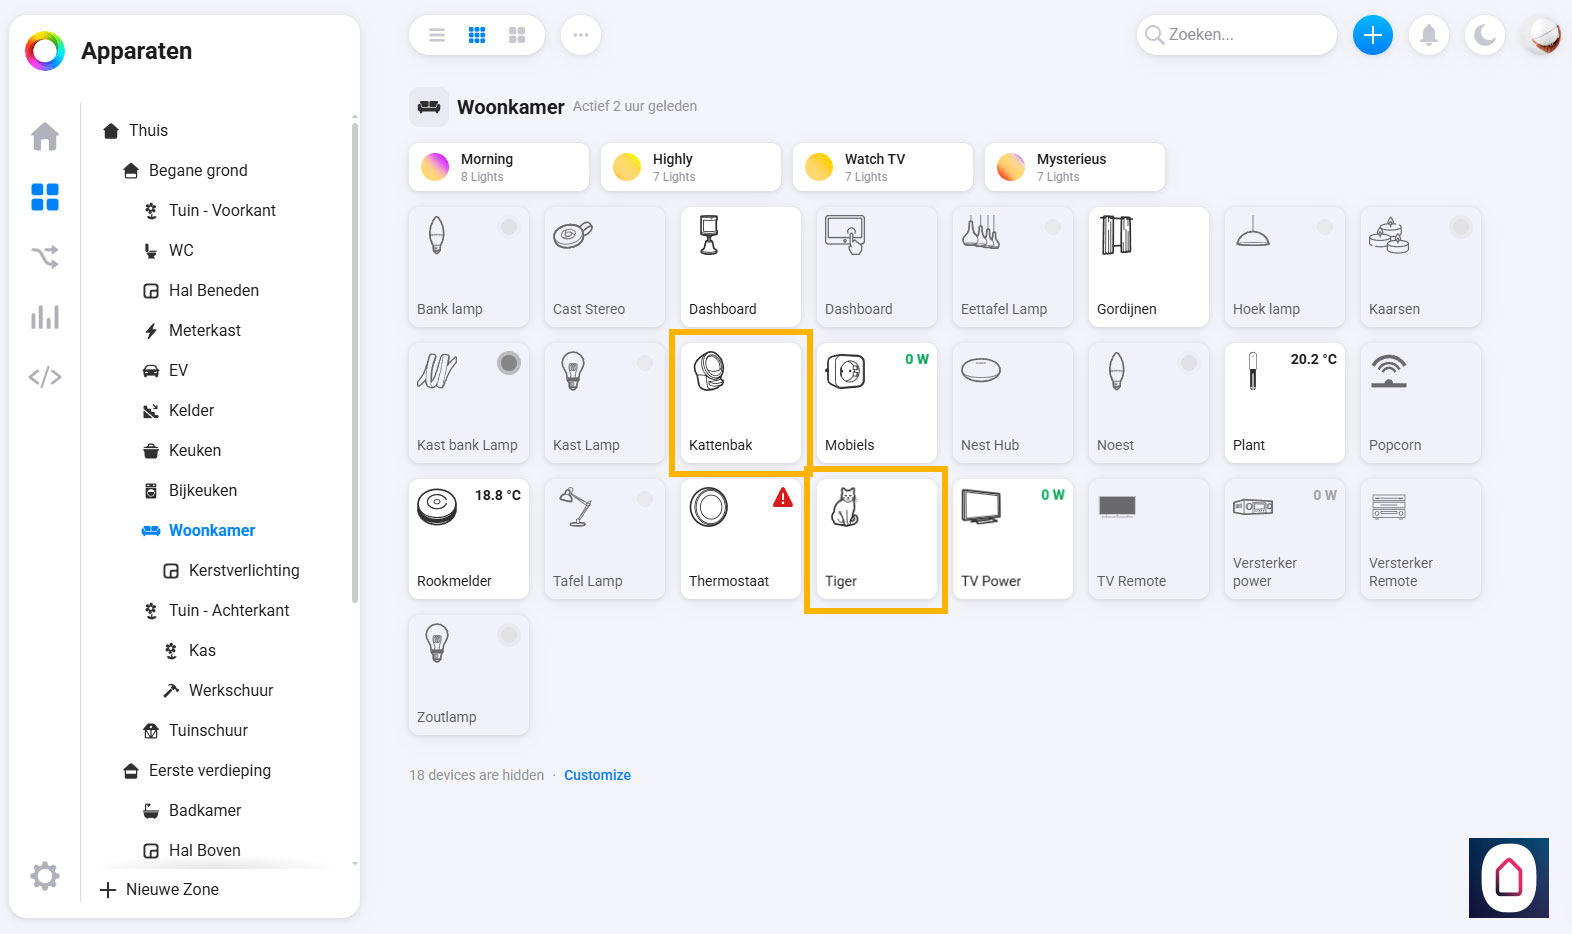Click the Homey rainbow ring logo
The width and height of the screenshot is (1572, 934).
point(45,51)
